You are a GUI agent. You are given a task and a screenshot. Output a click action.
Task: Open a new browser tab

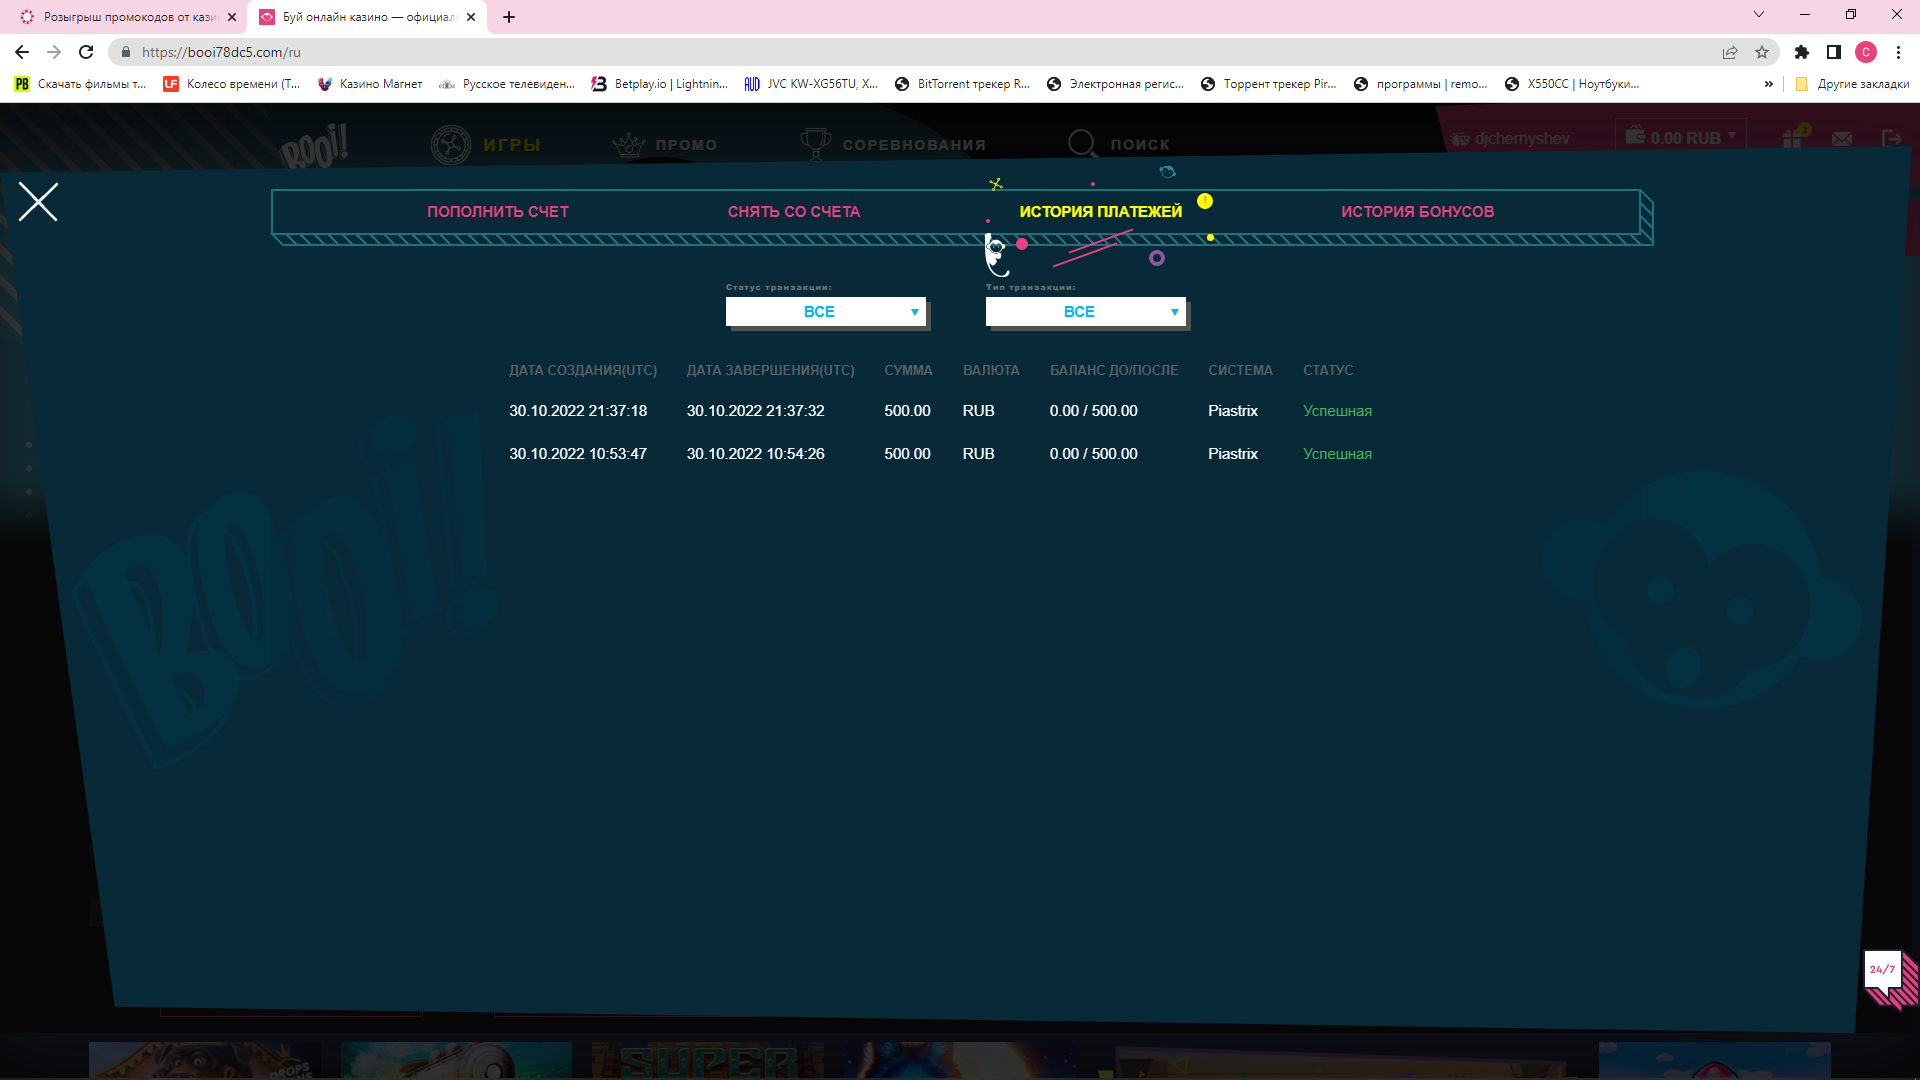[x=509, y=17]
